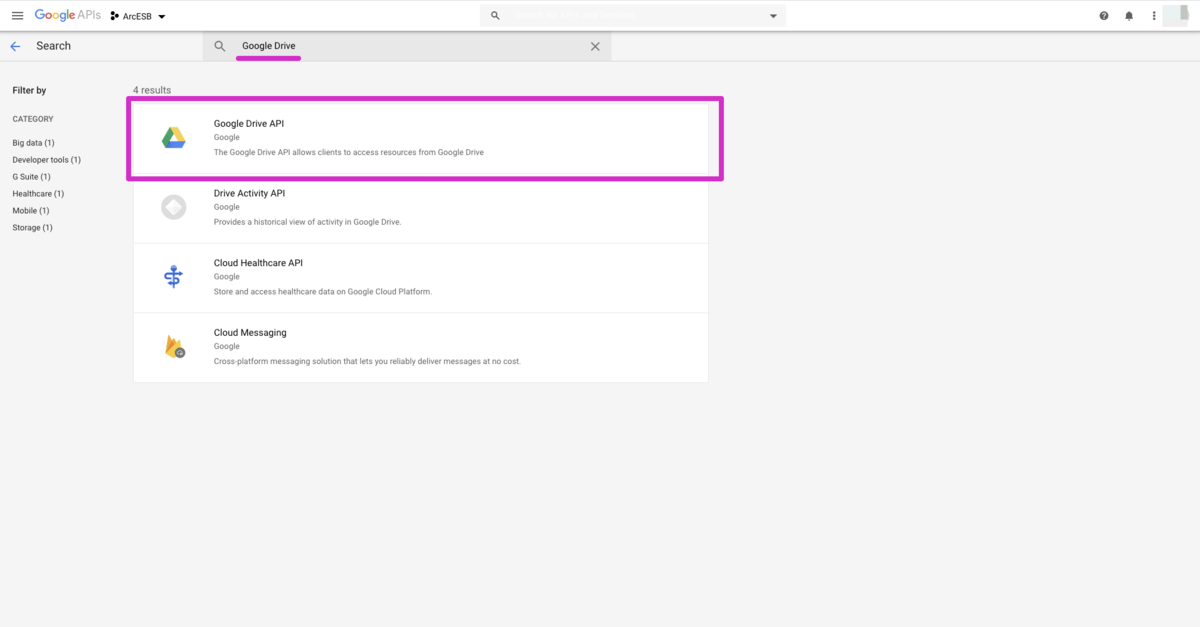The width and height of the screenshot is (1200, 627).
Task: Click the Google Drive API description text
Action: tap(349, 152)
